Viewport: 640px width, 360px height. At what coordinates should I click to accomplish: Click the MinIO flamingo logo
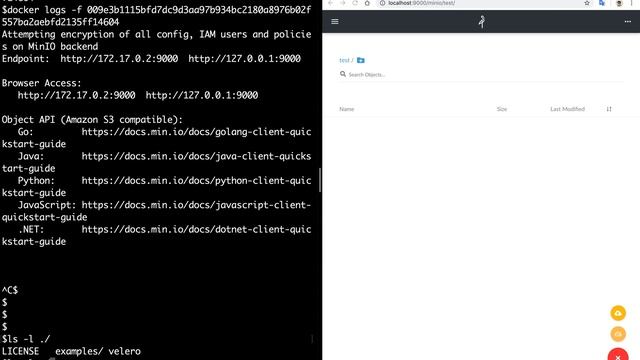click(482, 22)
